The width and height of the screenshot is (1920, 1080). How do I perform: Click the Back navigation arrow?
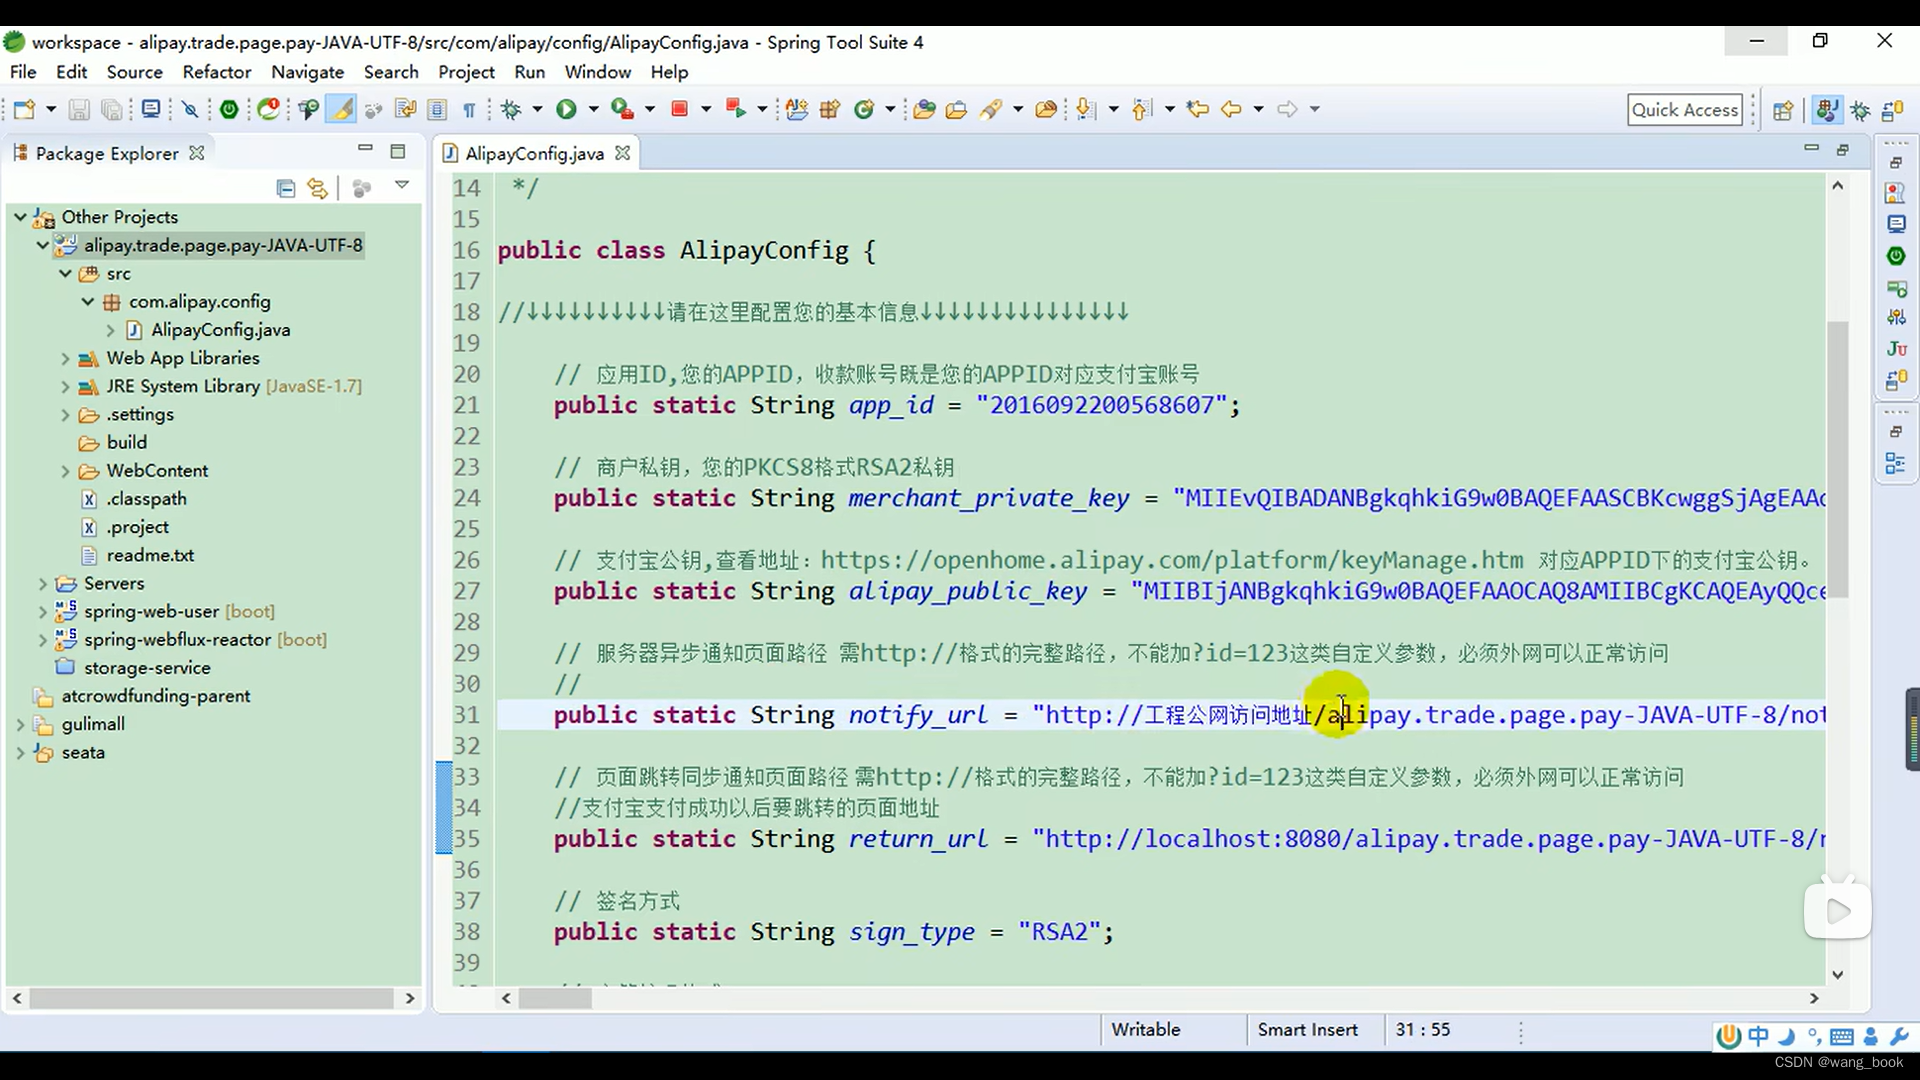coord(1231,109)
